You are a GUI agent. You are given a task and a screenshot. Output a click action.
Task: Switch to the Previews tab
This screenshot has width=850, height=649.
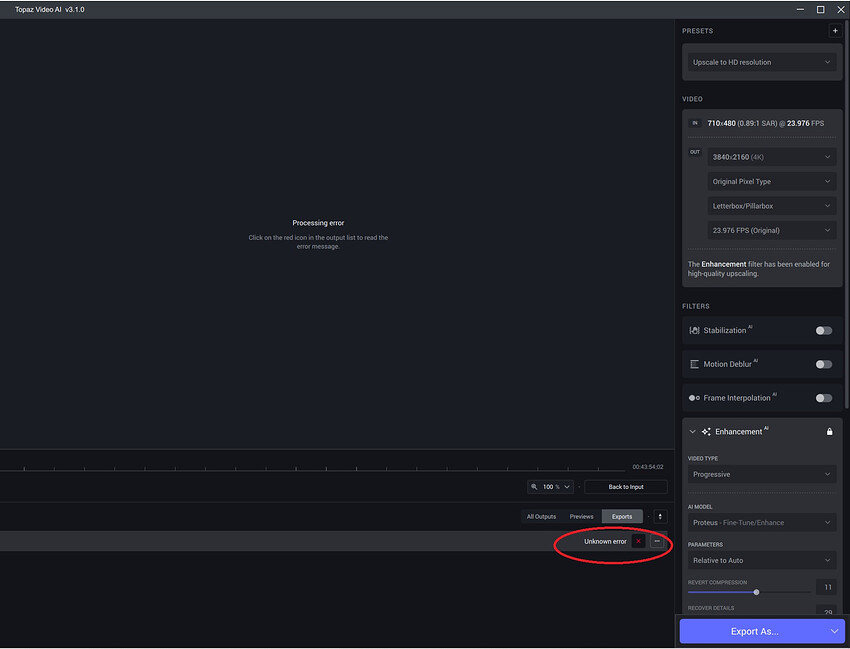[581, 516]
